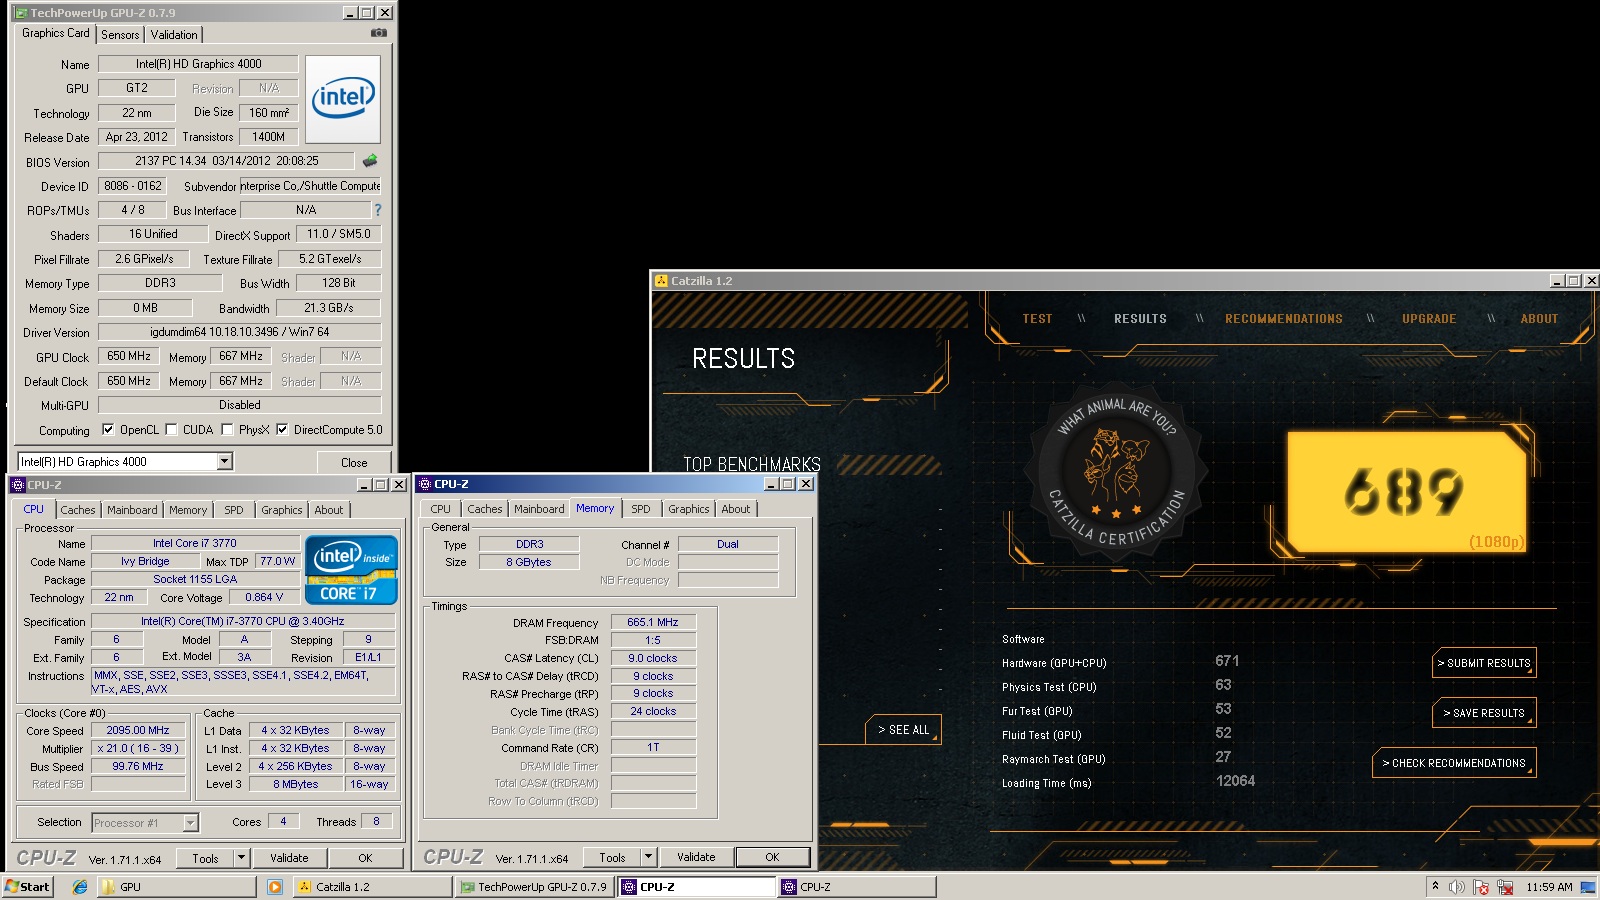Open the GPU folder taskbar button
Image resolution: width=1600 pixels, height=900 pixels.
click(175, 887)
